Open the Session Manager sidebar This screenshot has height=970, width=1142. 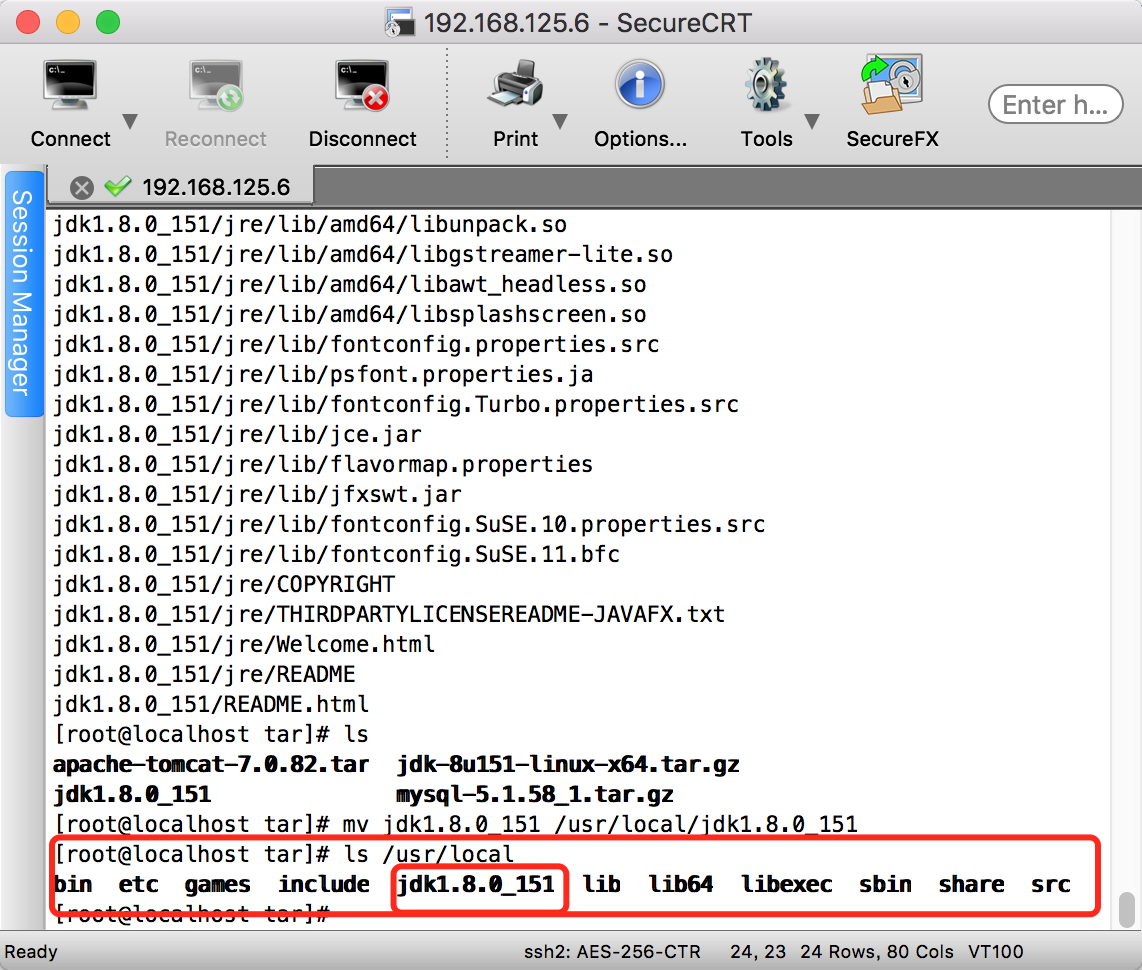[24, 290]
